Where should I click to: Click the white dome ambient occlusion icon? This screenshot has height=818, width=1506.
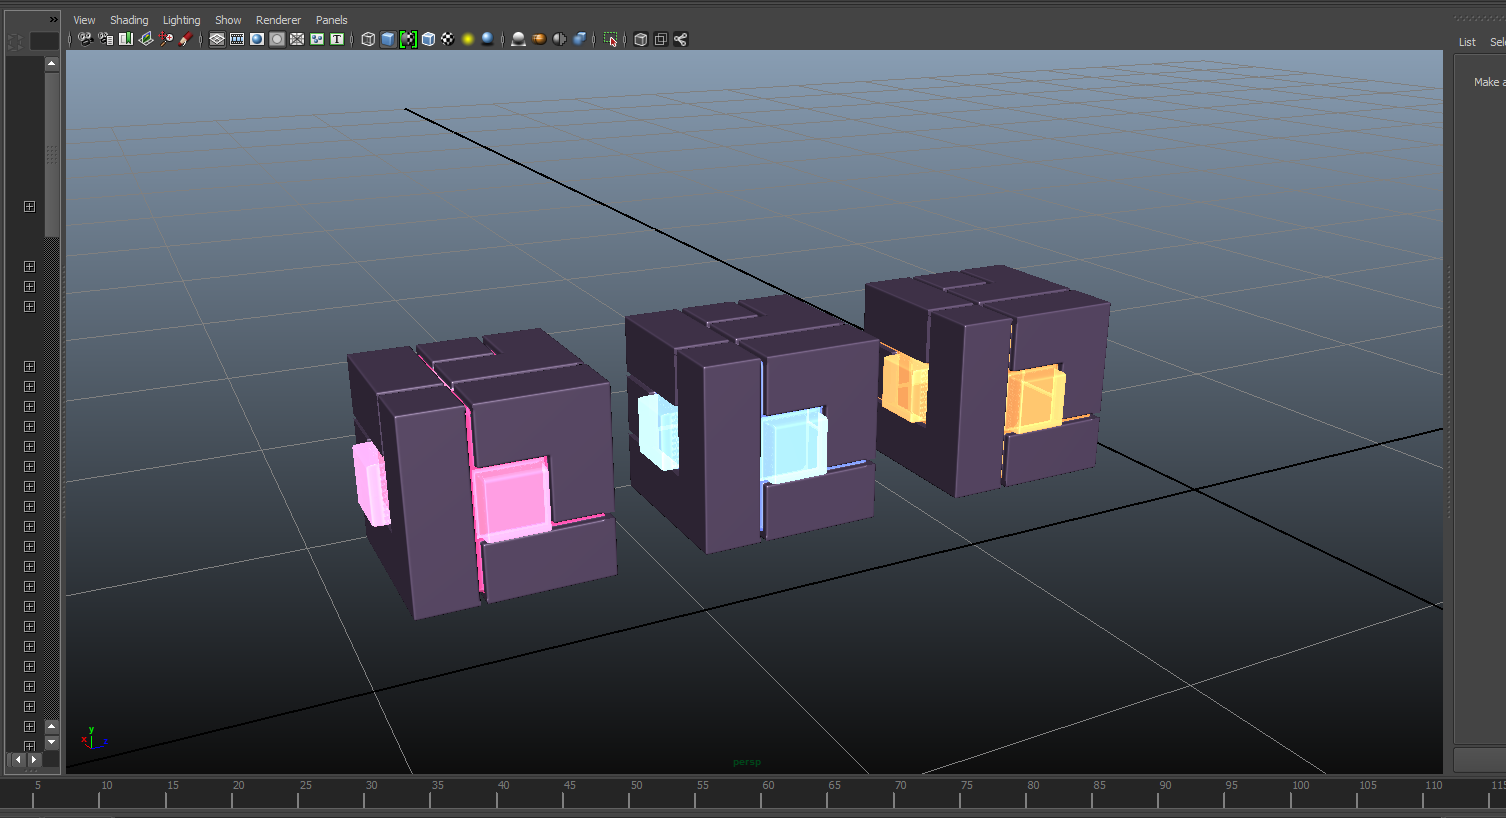pyautogui.click(x=518, y=39)
